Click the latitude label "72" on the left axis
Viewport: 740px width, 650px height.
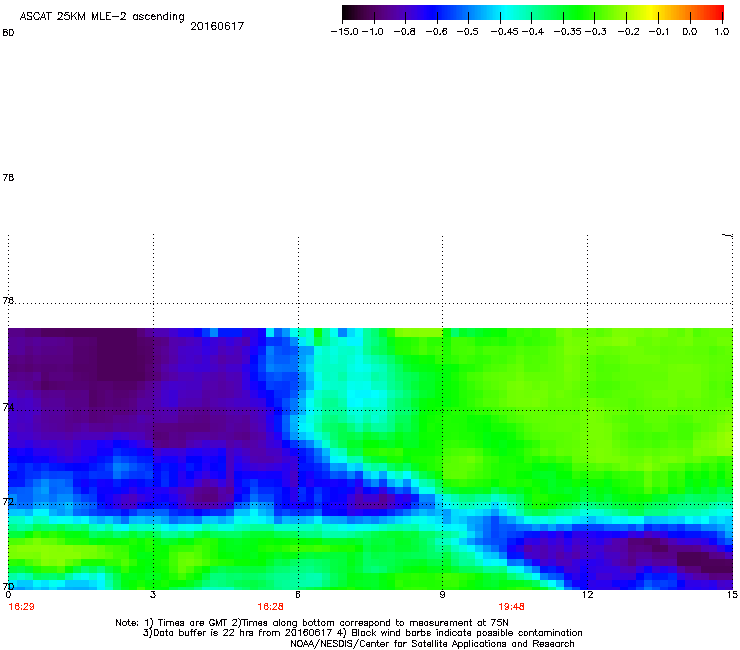pyautogui.click(x=8, y=501)
